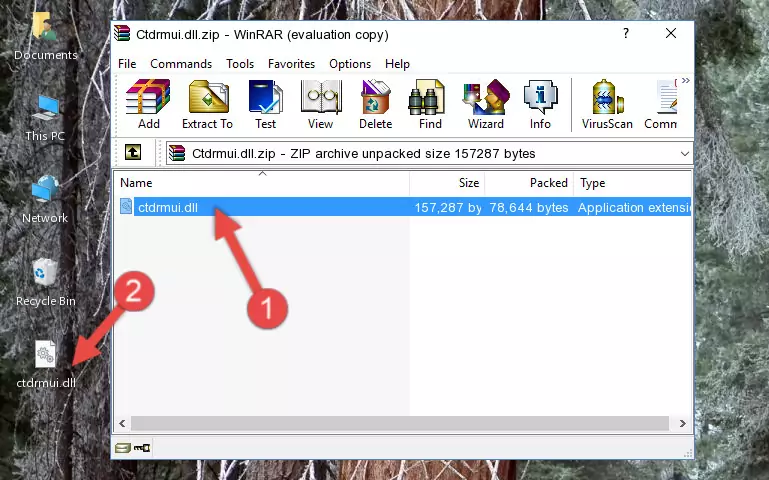
Task: Select the This PC desktop icon
Action: point(45,119)
